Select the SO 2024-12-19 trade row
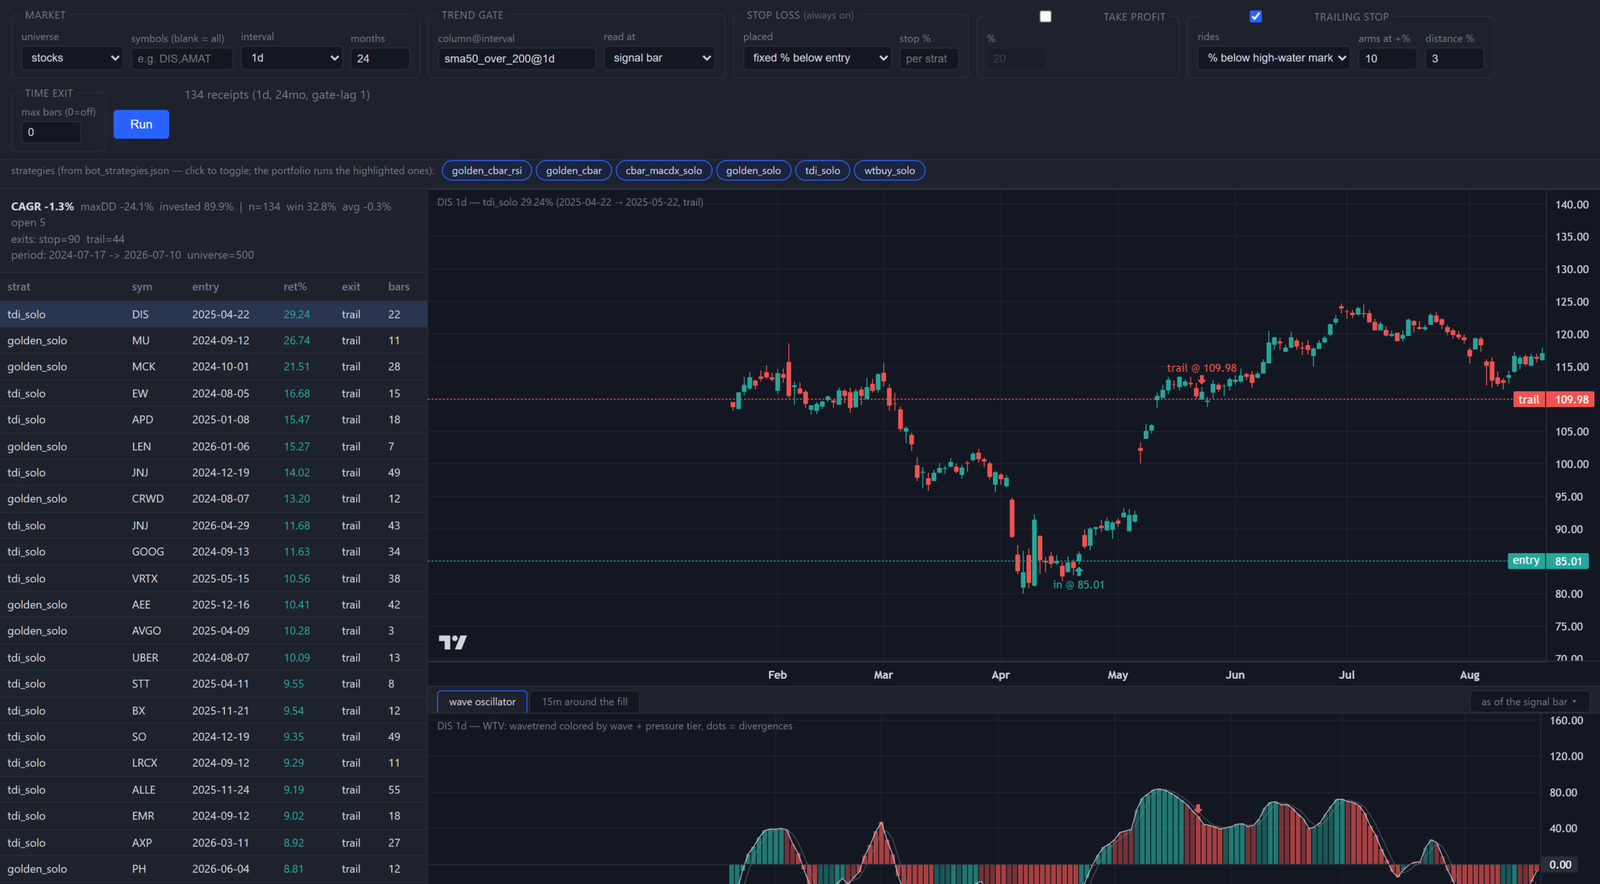The image size is (1600, 884). (213, 737)
